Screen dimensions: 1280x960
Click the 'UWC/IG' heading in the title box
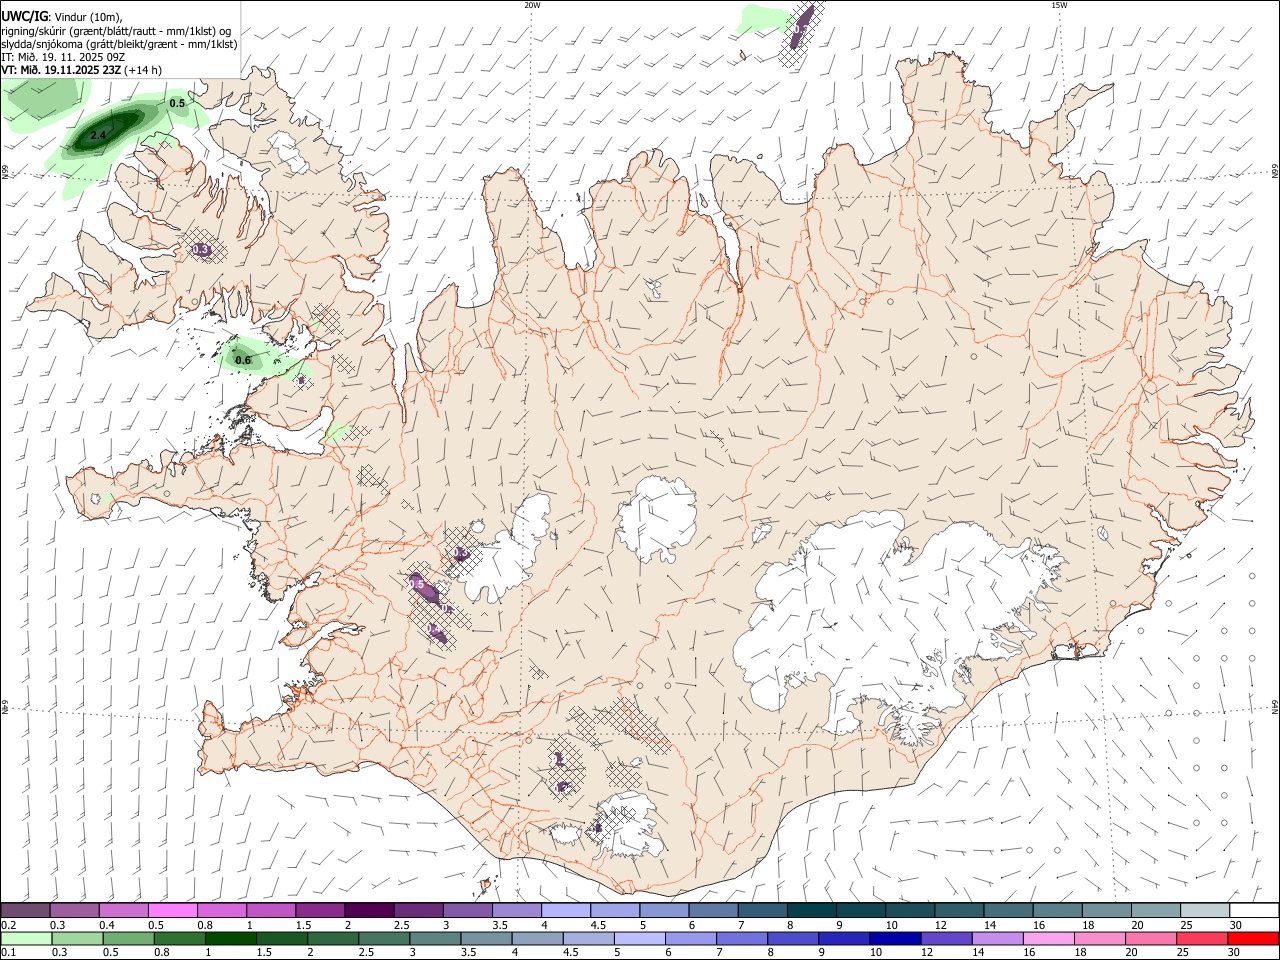pos(24,16)
